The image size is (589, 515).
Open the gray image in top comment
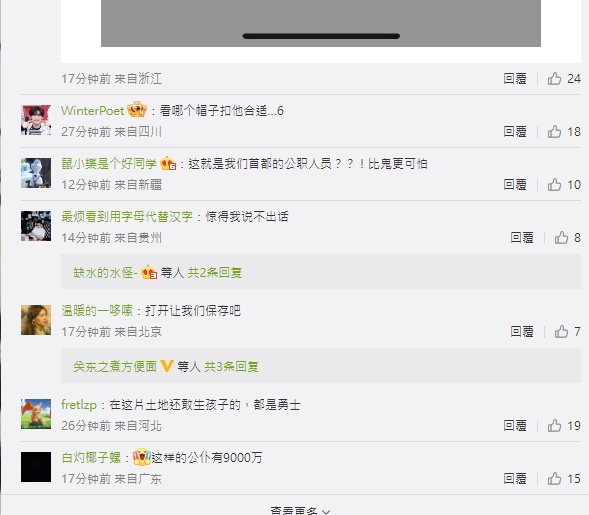[x=321, y=23]
